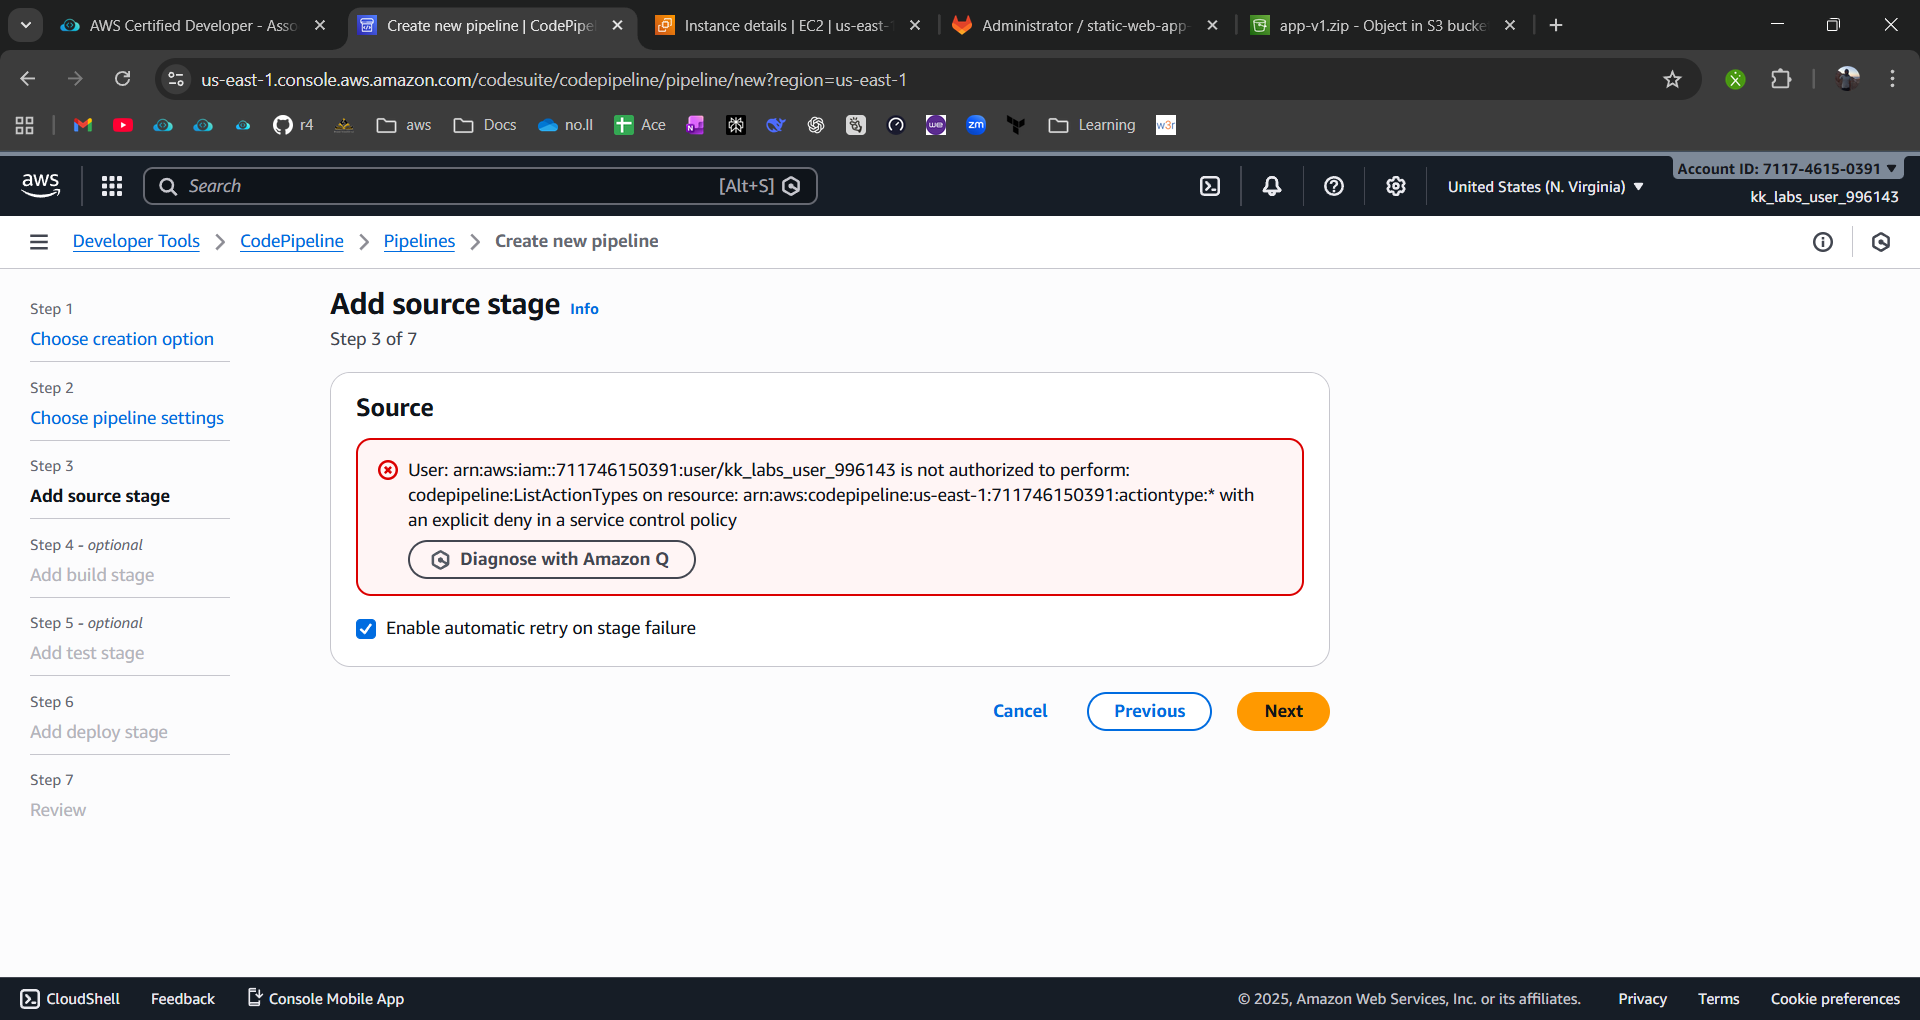Return to Choose pipeline settings step

click(127, 418)
